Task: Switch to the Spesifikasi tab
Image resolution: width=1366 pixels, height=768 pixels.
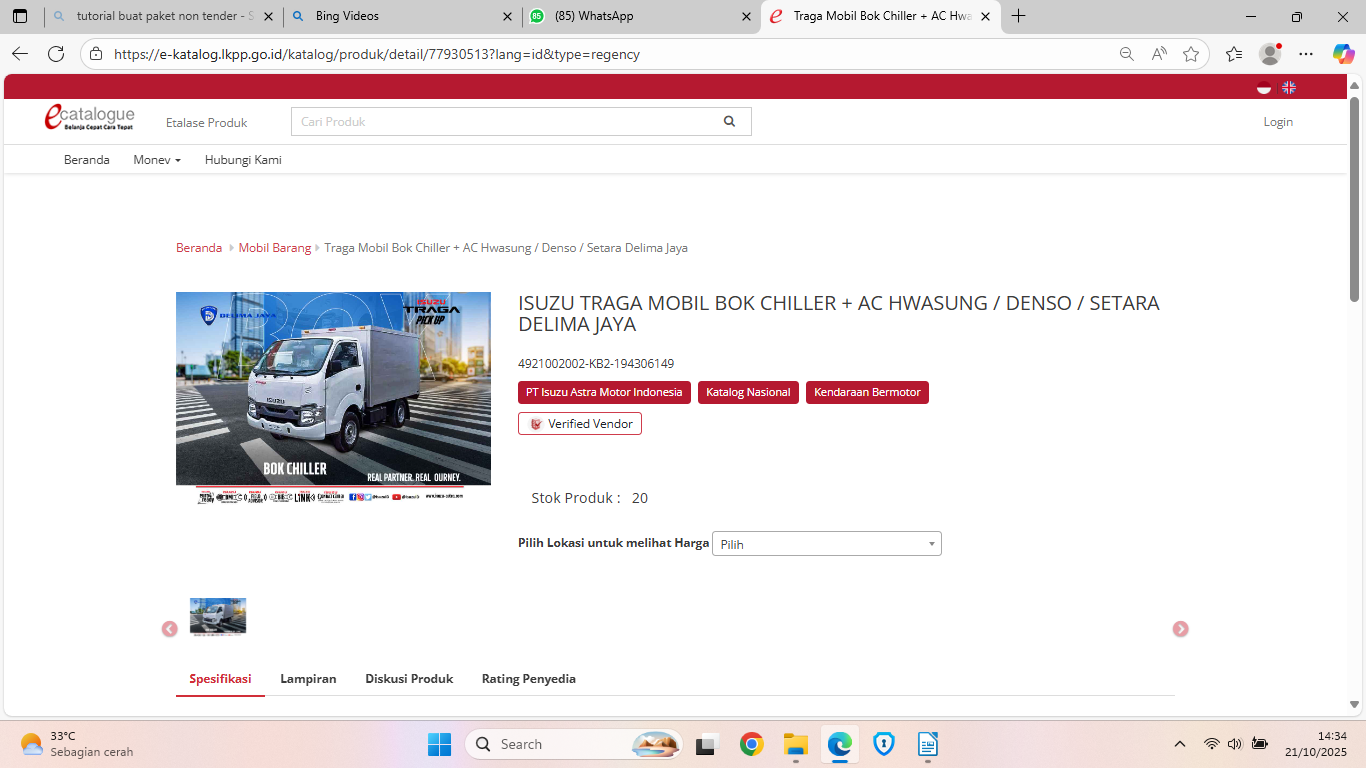Action: tap(220, 679)
